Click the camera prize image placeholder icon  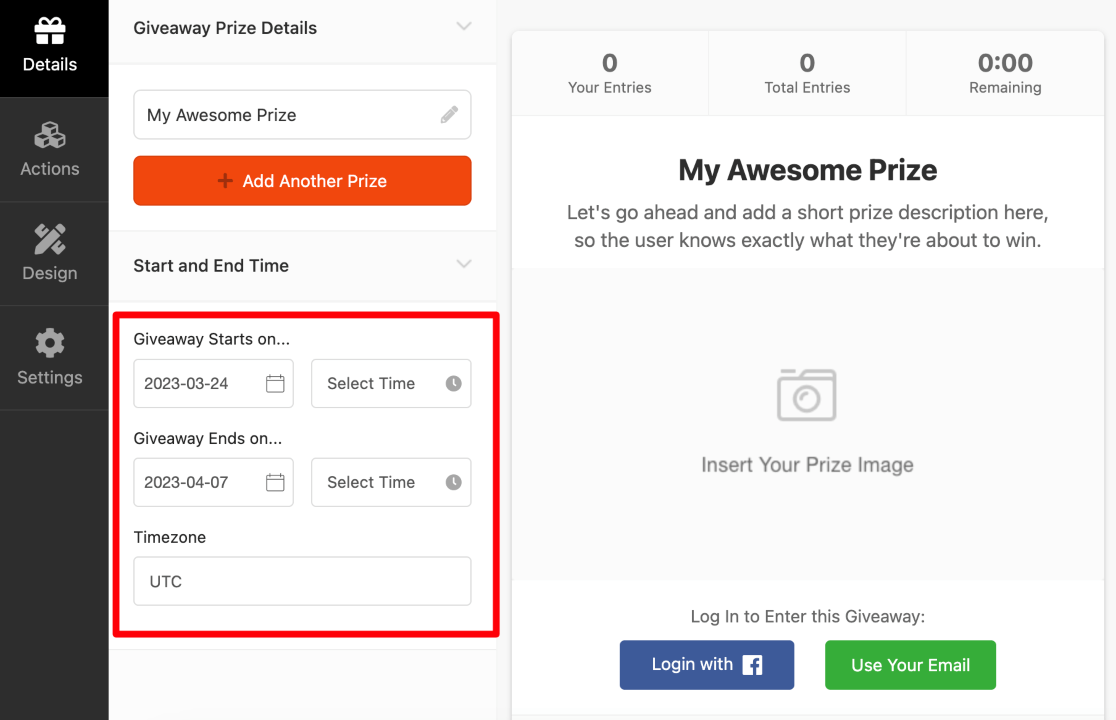(x=807, y=394)
